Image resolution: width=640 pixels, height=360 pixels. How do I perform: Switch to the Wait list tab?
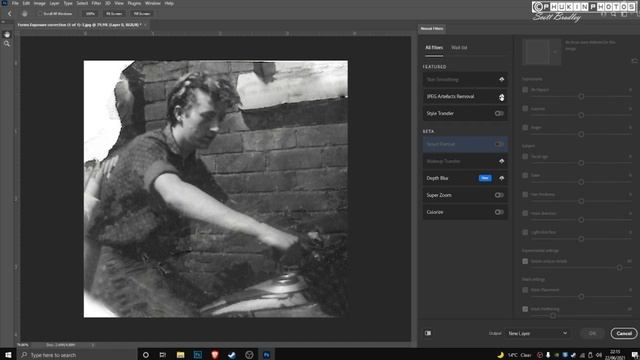[x=459, y=48]
